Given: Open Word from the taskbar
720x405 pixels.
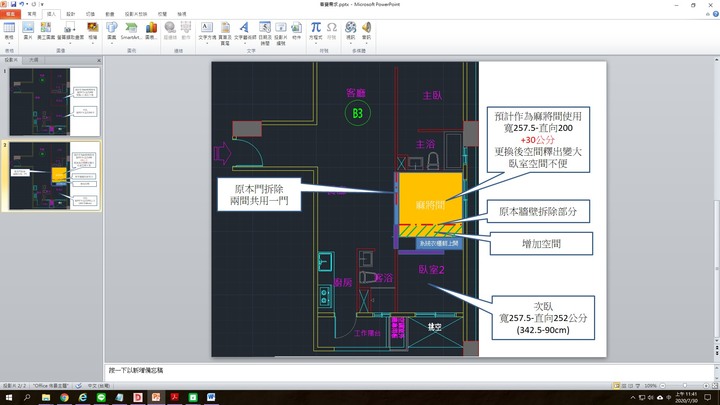Looking at the screenshot, I should (x=211, y=398).
